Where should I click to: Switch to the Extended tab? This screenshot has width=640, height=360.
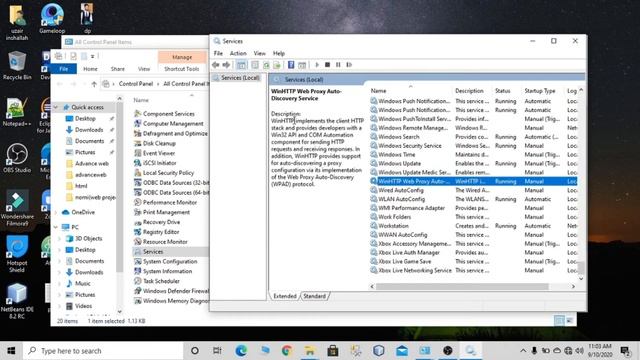pos(284,296)
